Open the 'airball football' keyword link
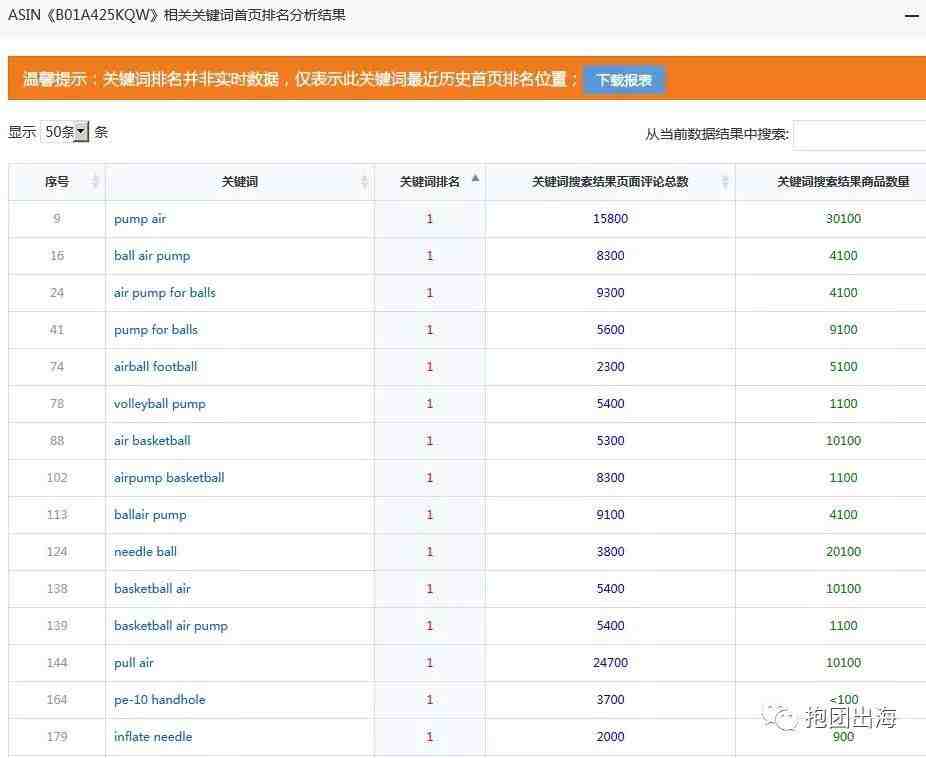Image resolution: width=926 pixels, height=758 pixels. pyautogui.click(x=155, y=367)
